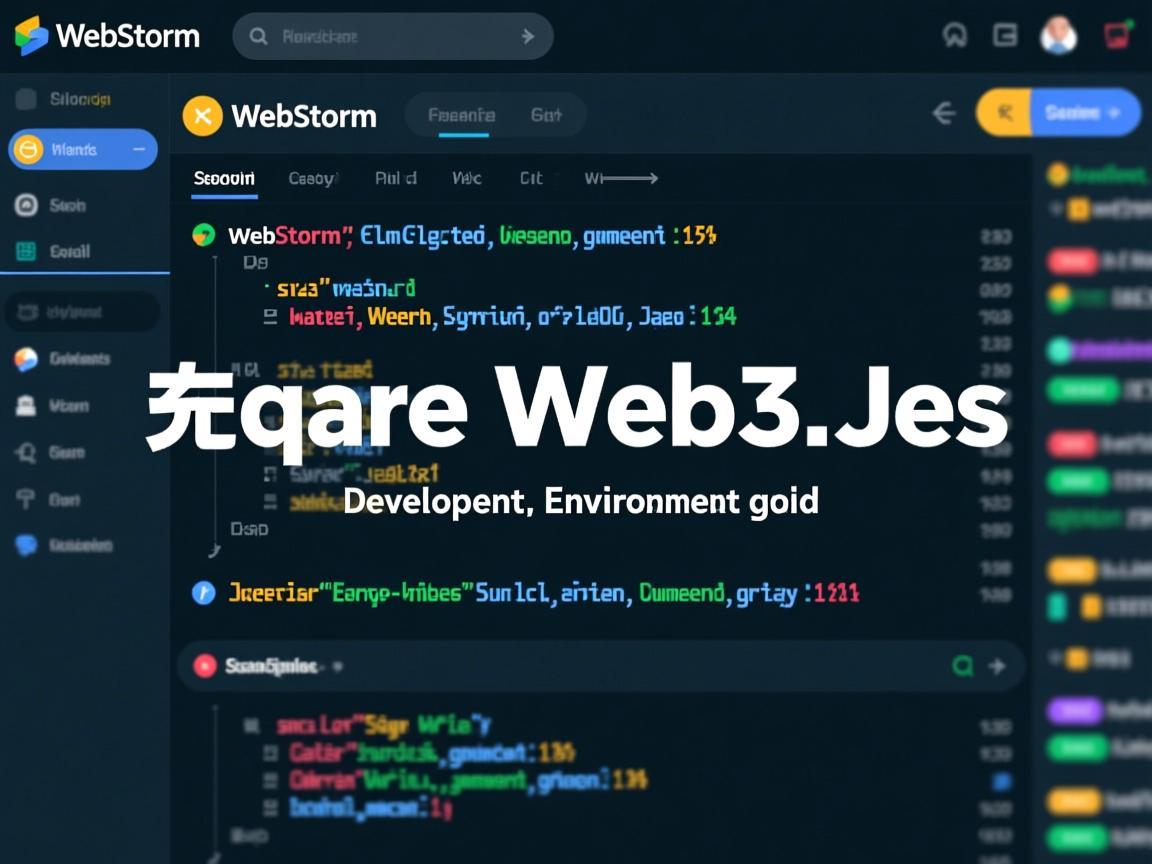Open the Save button dropdown
Image resolution: width=1152 pixels, height=864 pixels.
pyautogui.click(x=1113, y=113)
